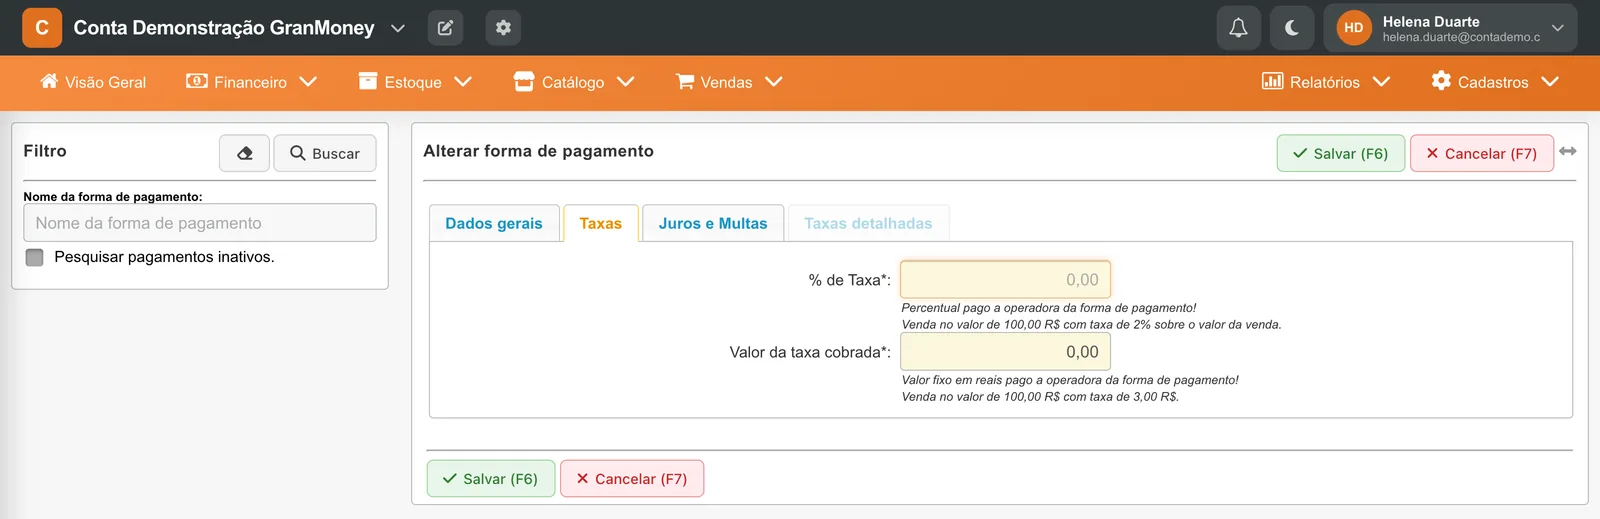
Task: Click account name Conta Demonstração GranMoney
Action: pos(224,28)
